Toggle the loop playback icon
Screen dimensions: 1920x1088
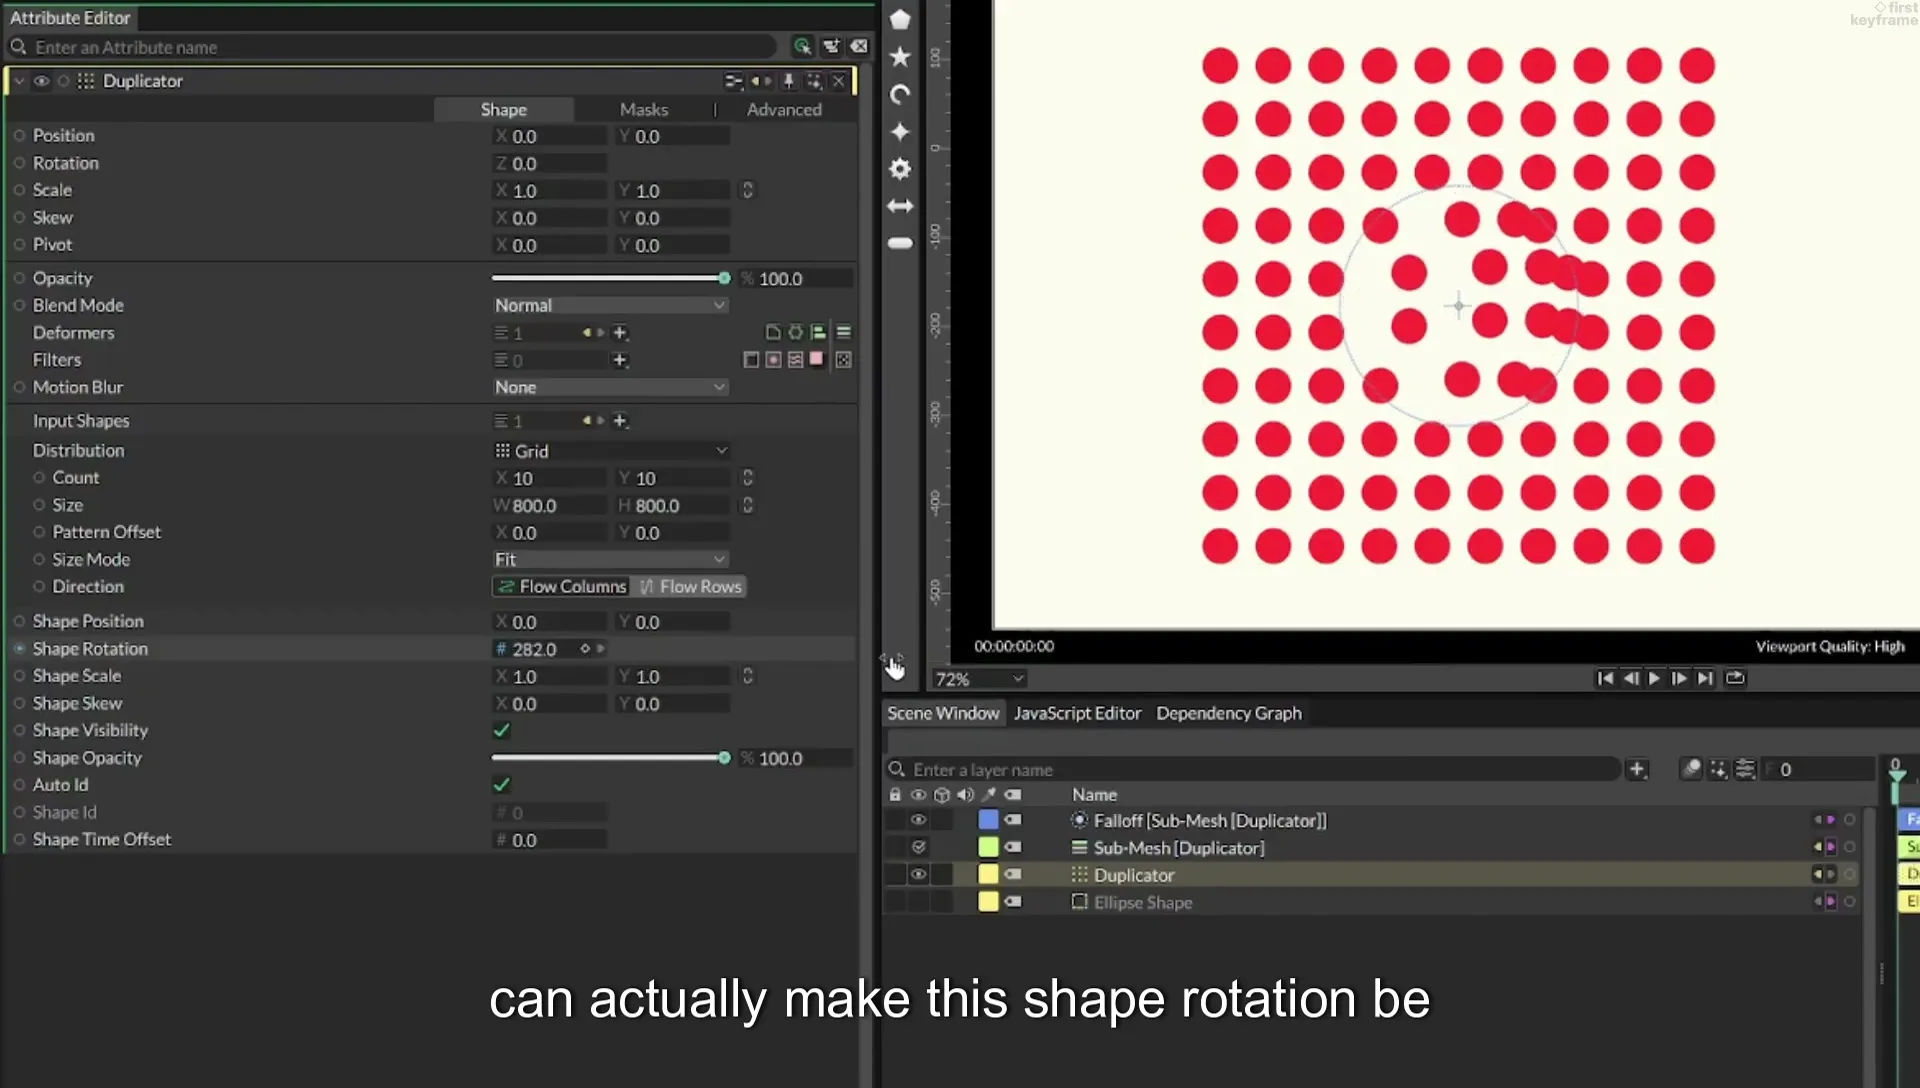point(1735,678)
